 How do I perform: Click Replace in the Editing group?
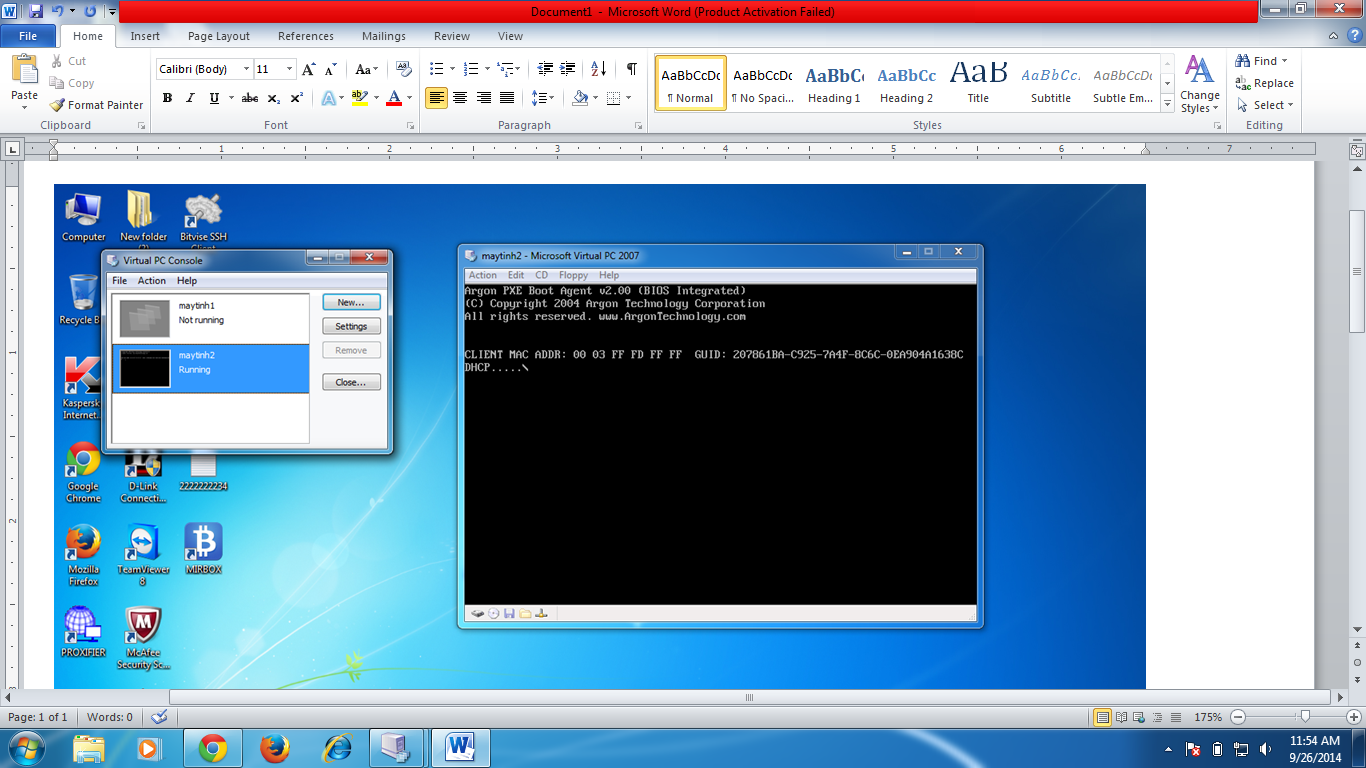(1265, 83)
